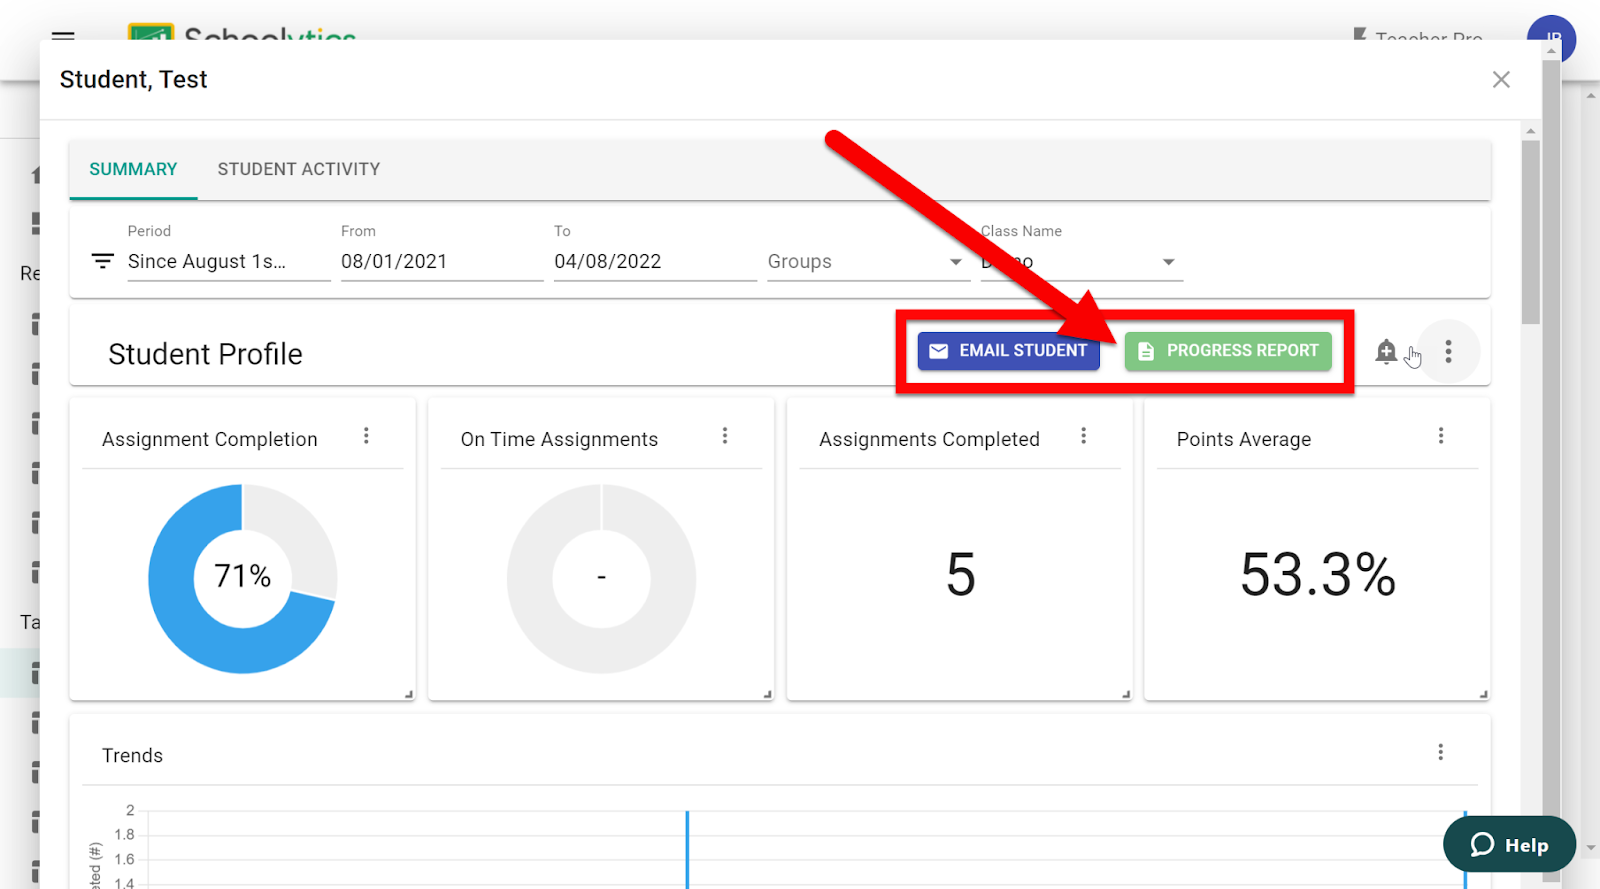Click the document icon on Progress Report

click(x=1146, y=351)
